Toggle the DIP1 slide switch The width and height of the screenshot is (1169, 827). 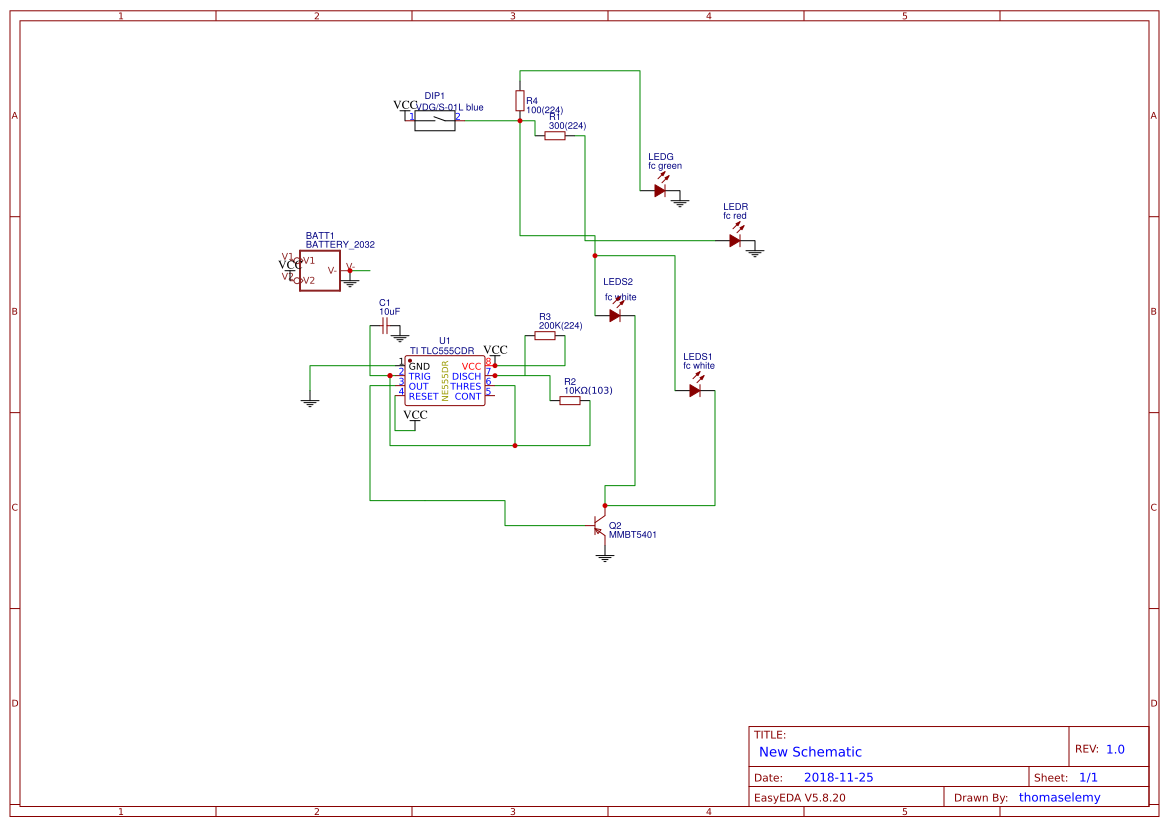click(x=434, y=119)
